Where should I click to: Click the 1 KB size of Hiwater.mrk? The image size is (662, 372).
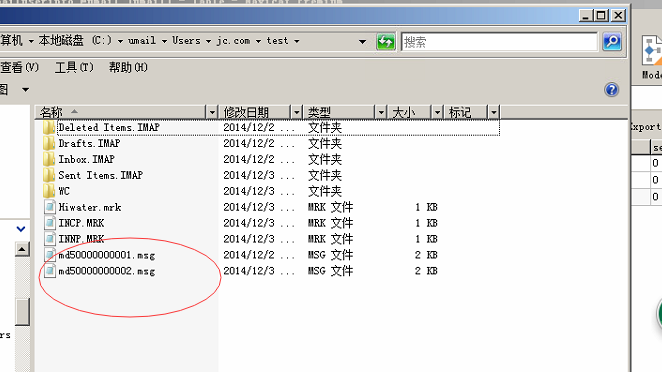[426, 207]
